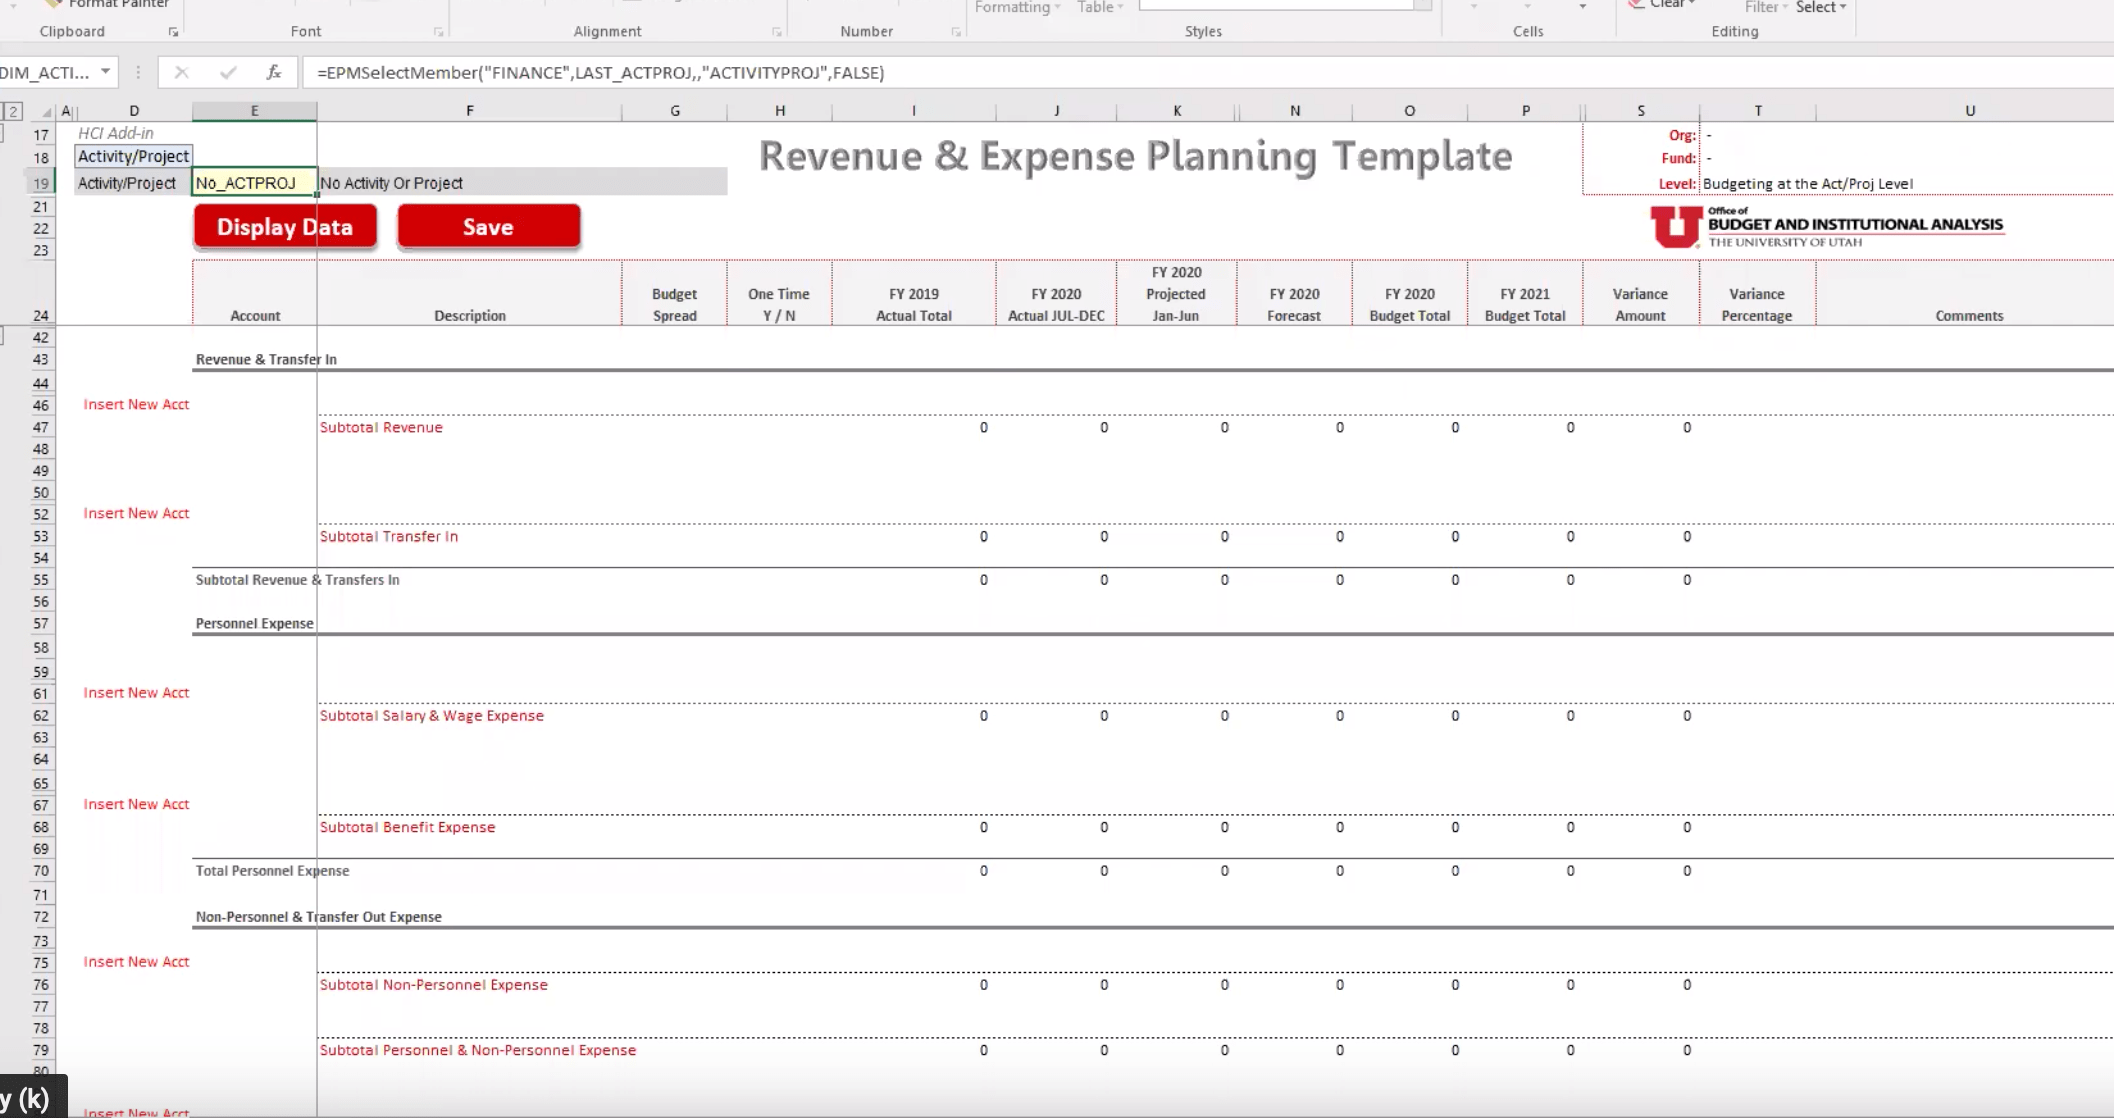
Task: Click the 'Fund:' label
Action: point(1679,158)
